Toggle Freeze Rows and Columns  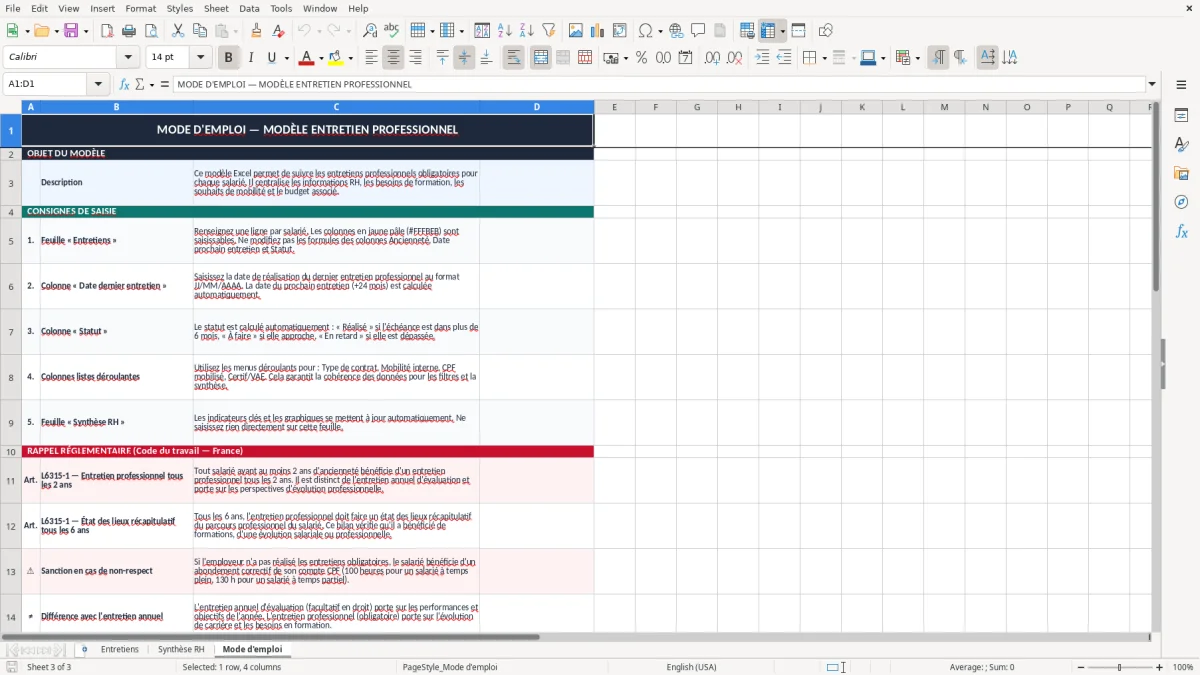tap(768, 31)
